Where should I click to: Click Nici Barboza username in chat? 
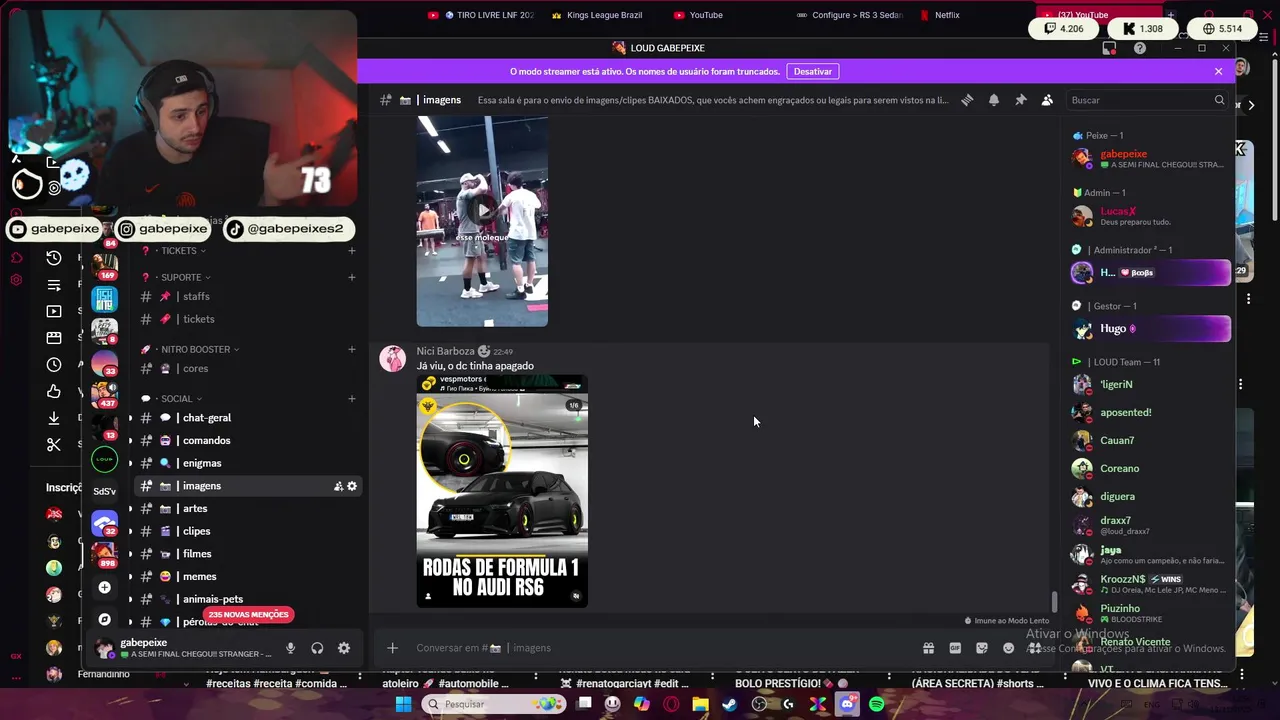(446, 351)
